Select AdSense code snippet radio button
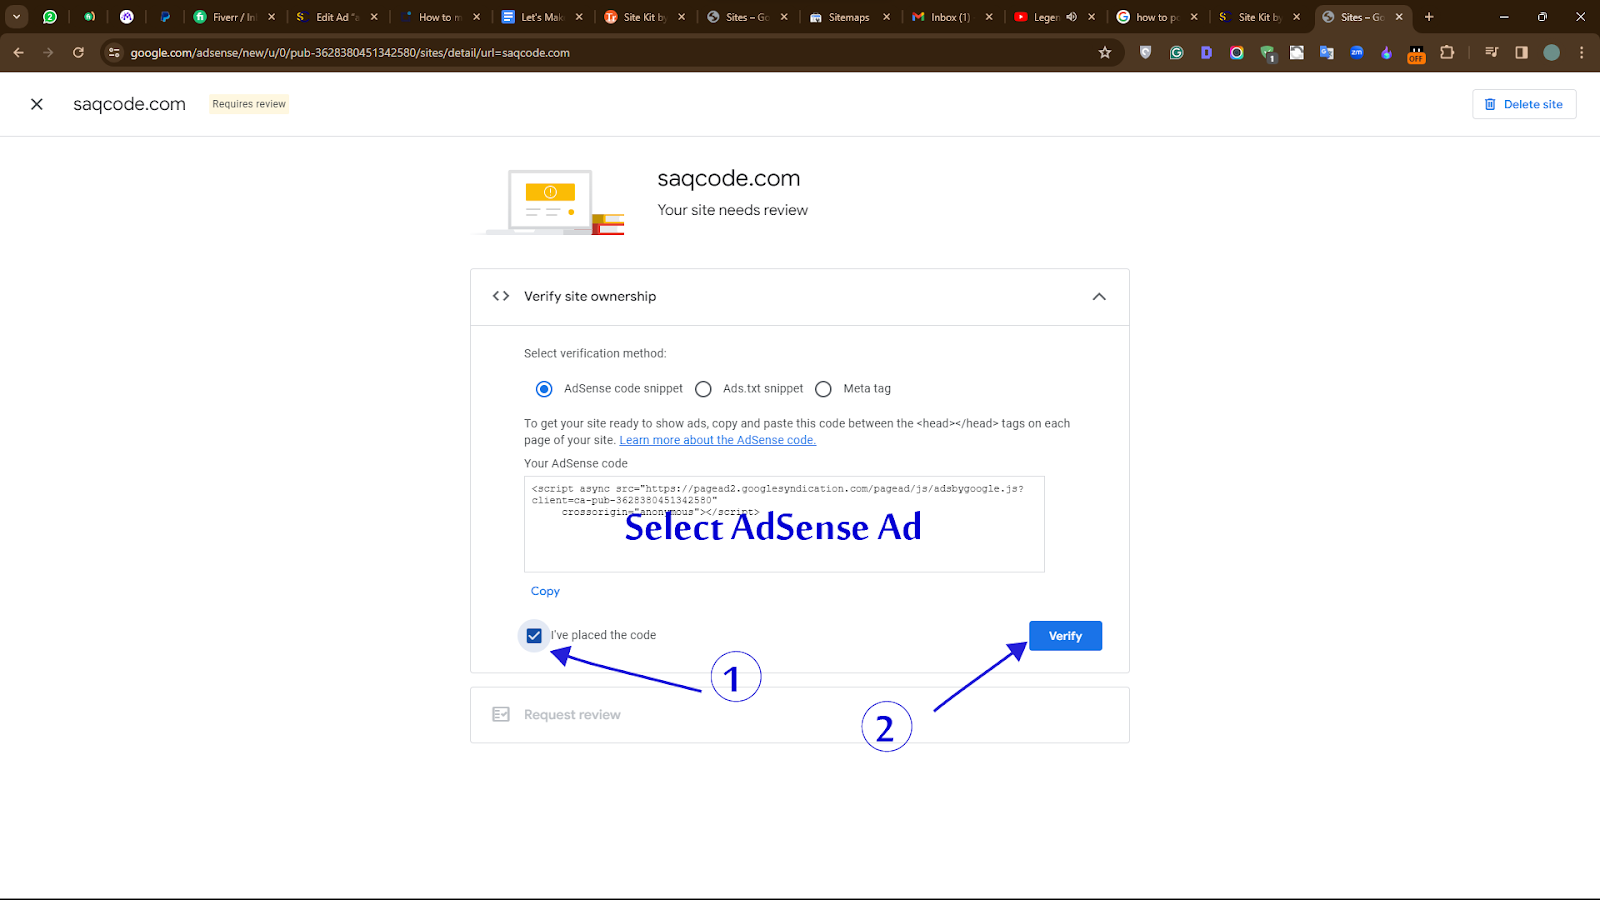 544,389
